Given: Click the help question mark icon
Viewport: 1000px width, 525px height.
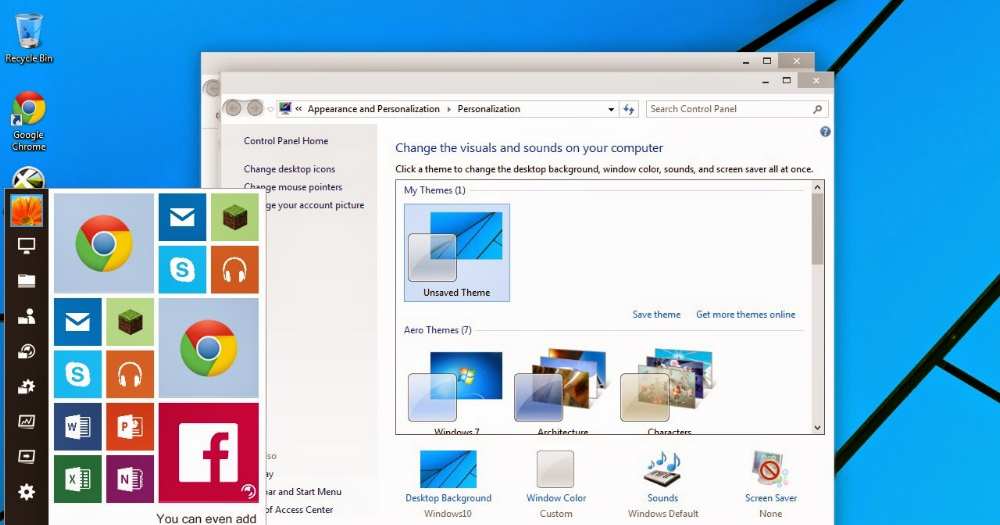Looking at the screenshot, I should point(825,132).
